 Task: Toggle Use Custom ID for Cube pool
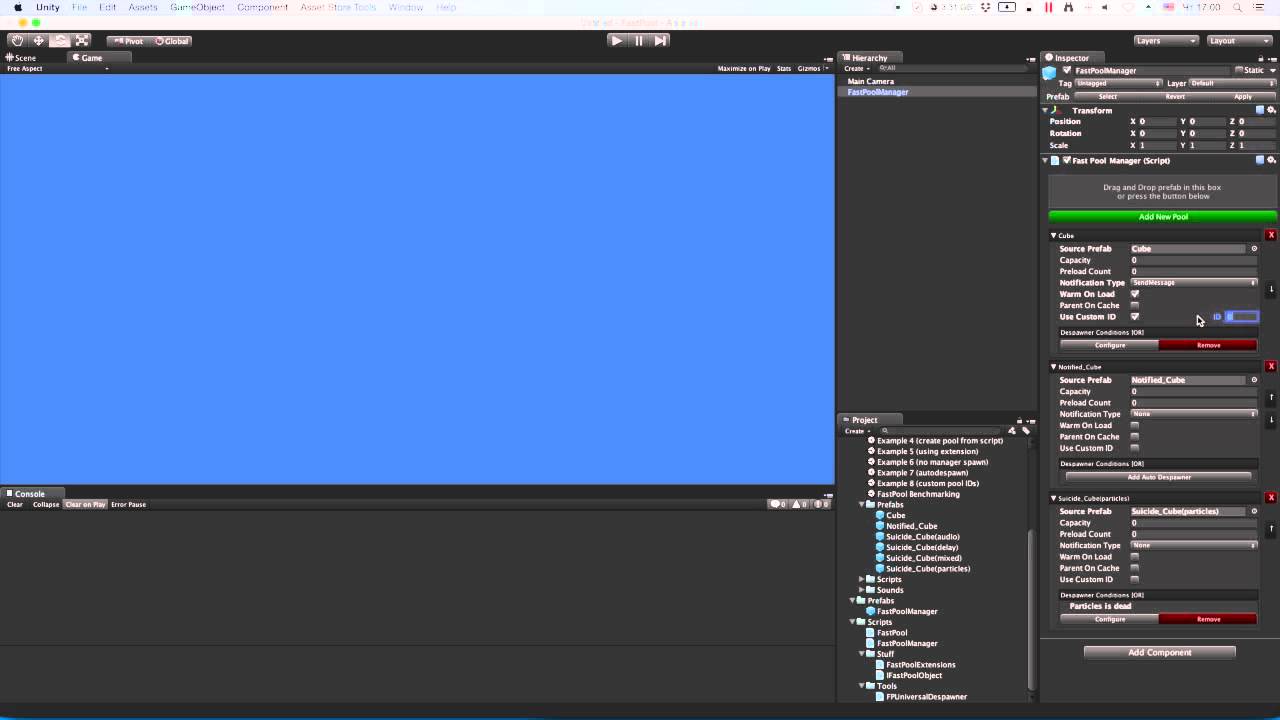point(1134,317)
